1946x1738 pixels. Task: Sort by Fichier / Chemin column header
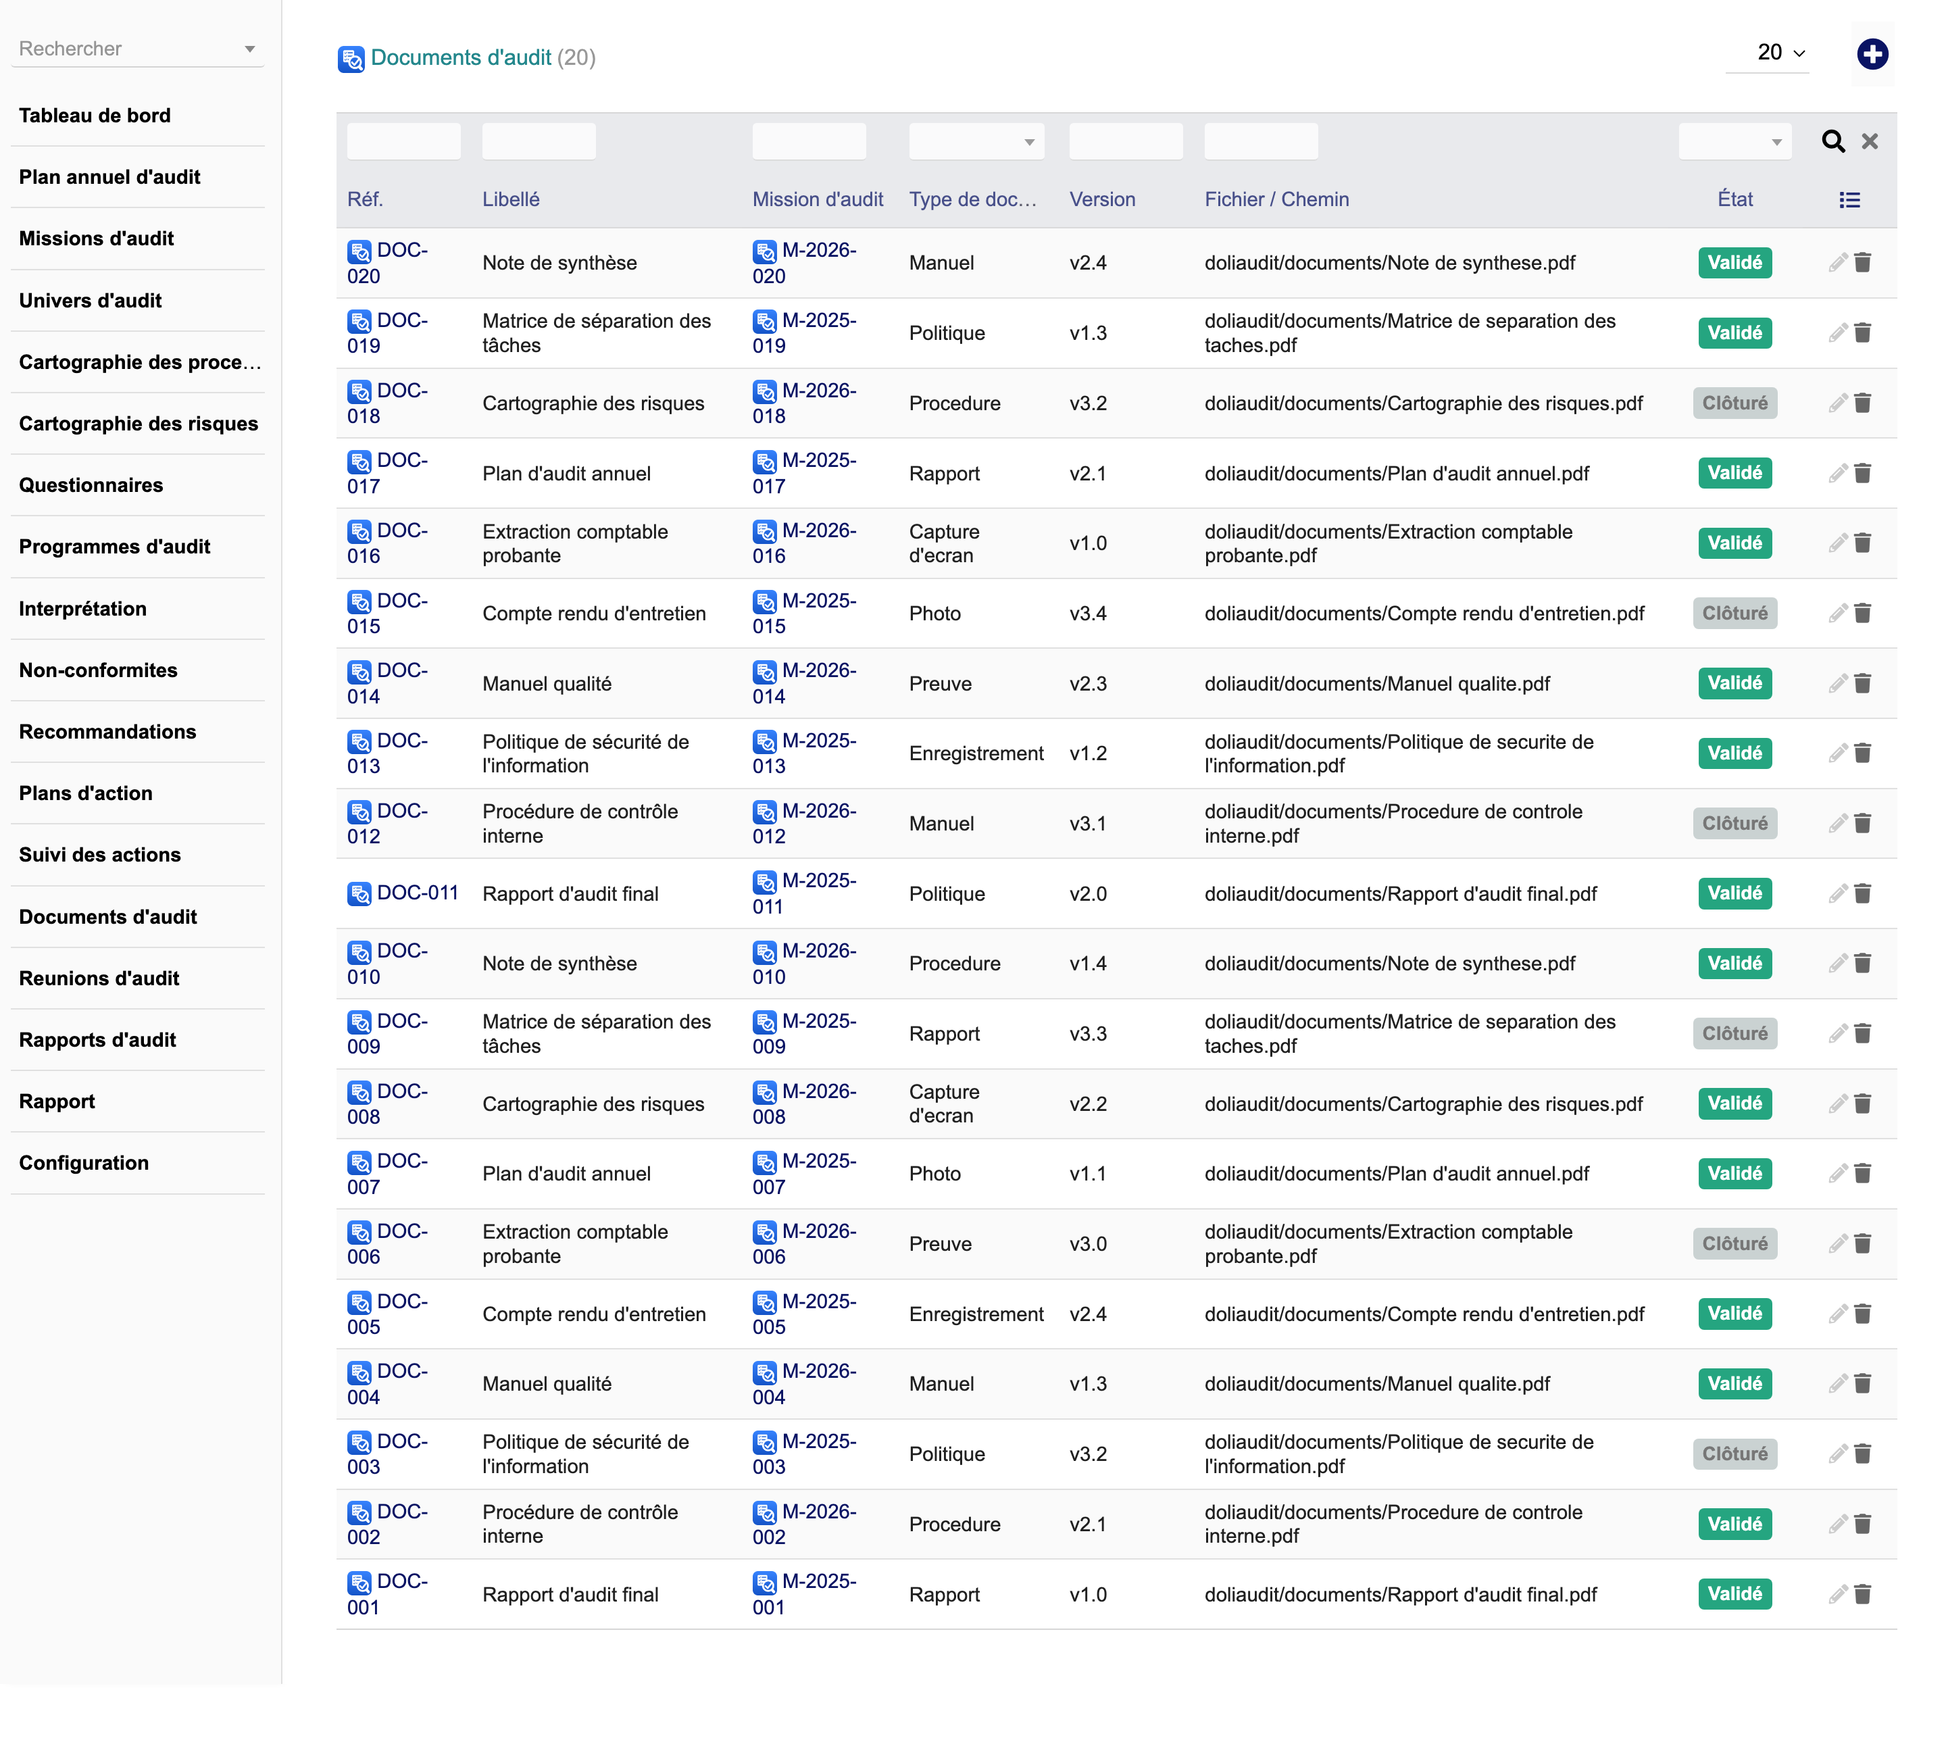coord(1277,199)
